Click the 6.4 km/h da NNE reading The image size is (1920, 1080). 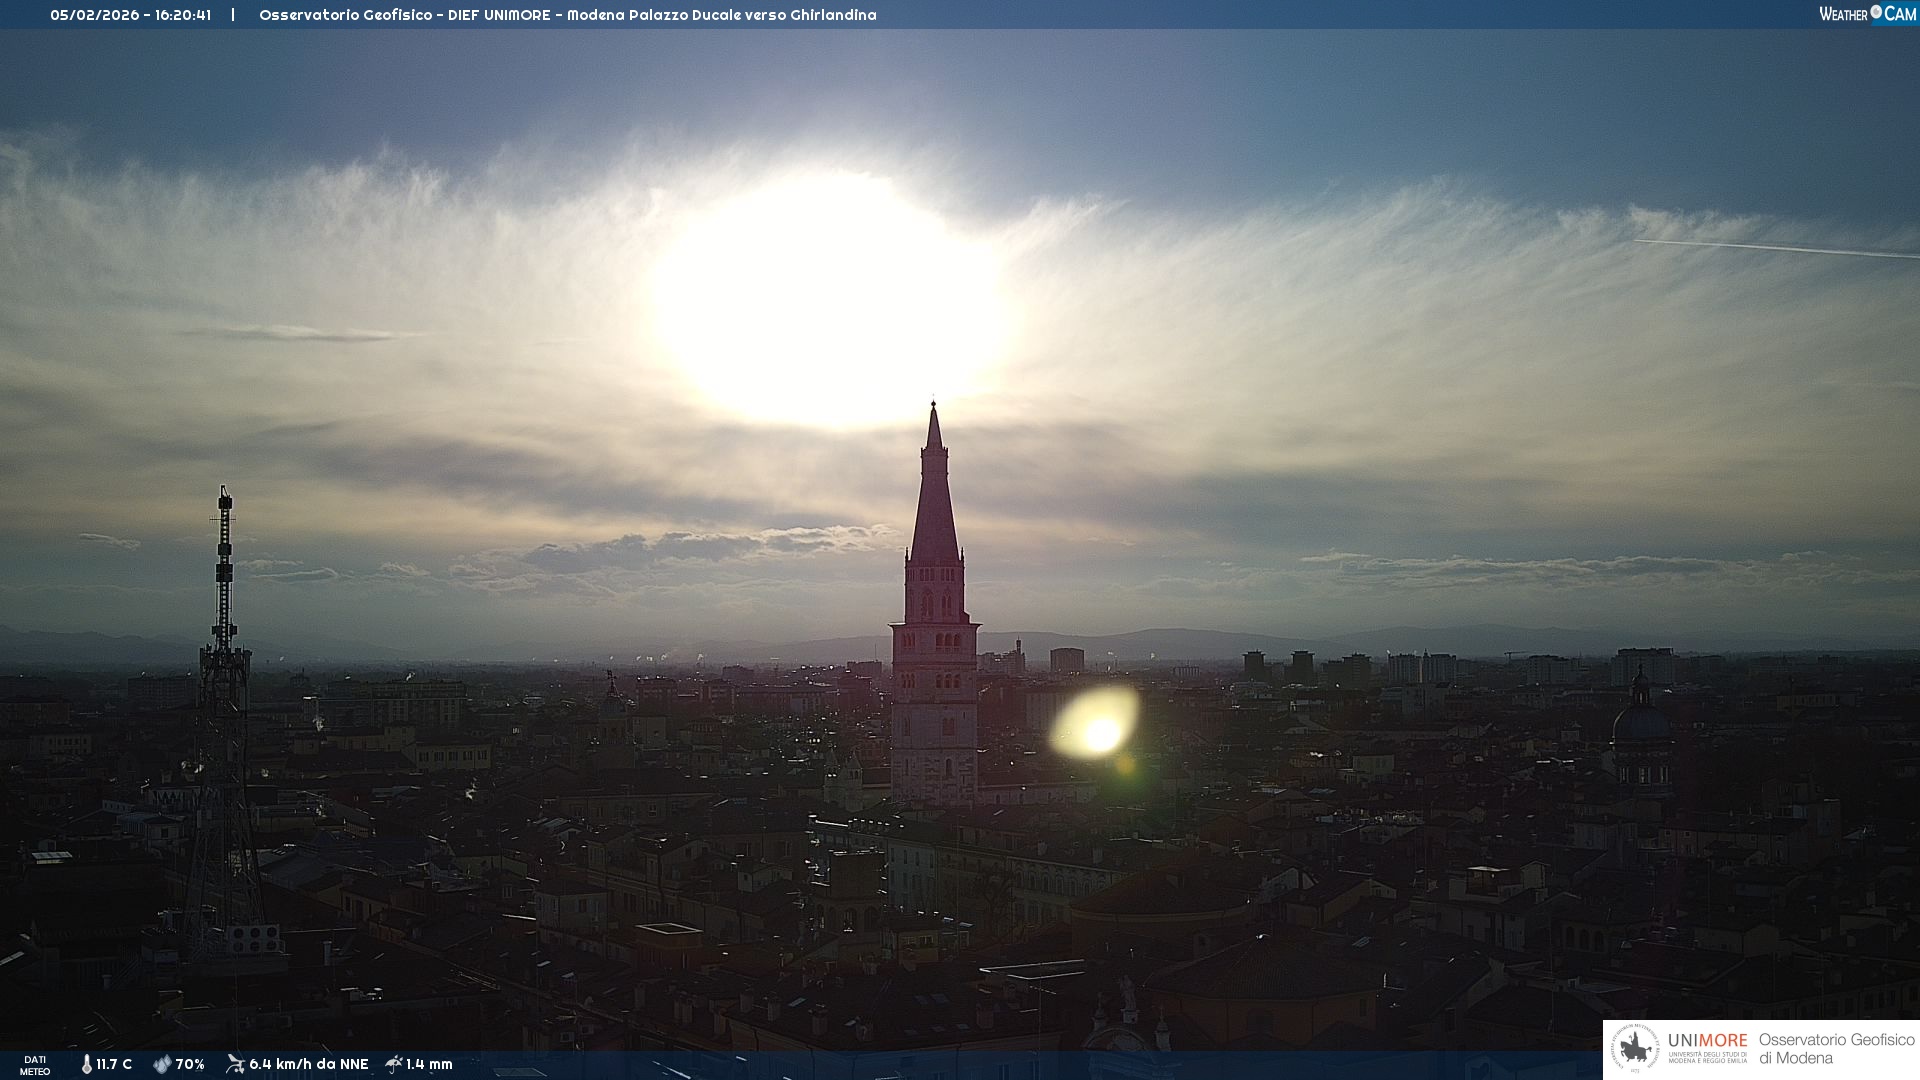308,1064
